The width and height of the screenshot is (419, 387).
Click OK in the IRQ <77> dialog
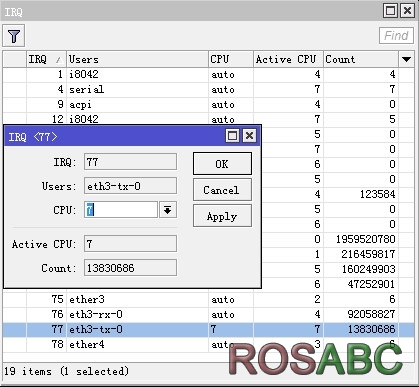click(x=222, y=164)
